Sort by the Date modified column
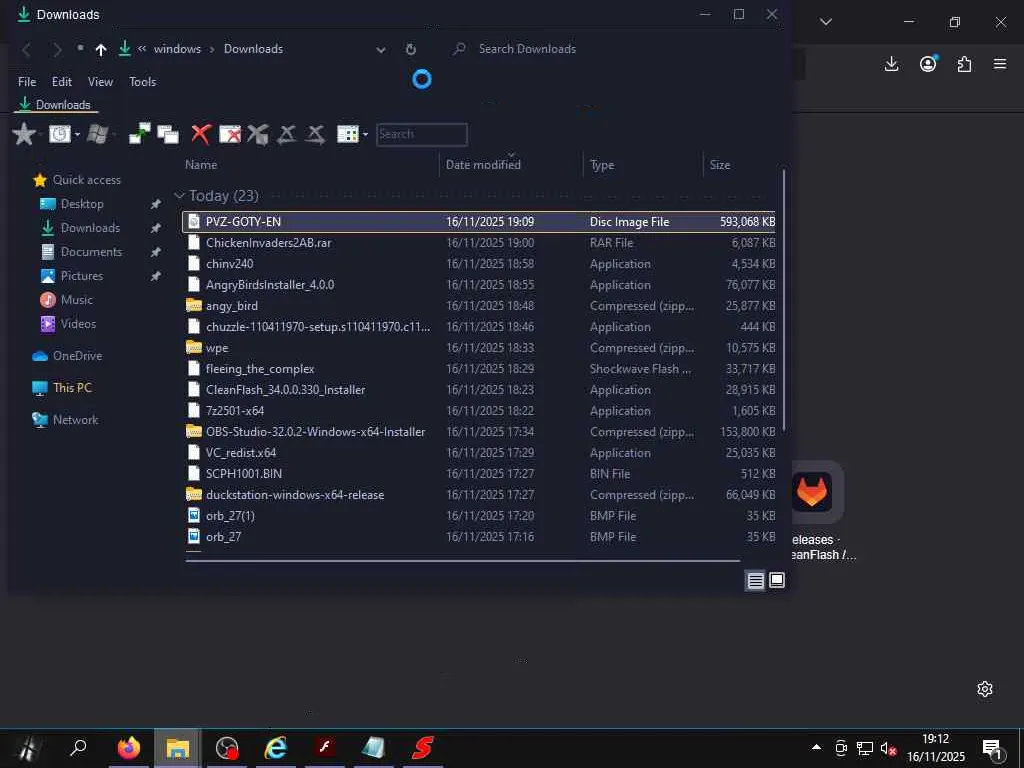The height and width of the screenshot is (768, 1024). (x=483, y=165)
